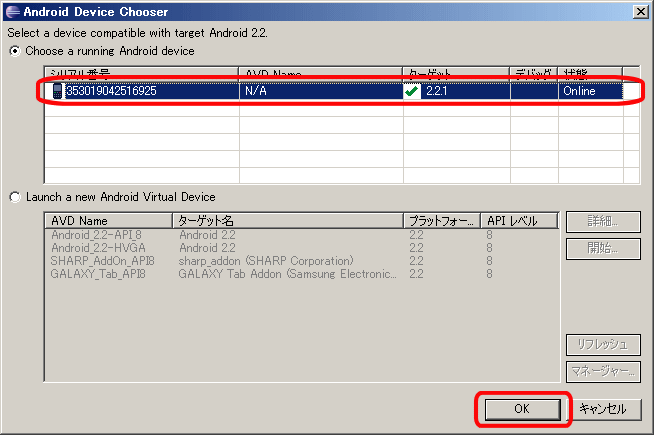Image resolution: width=654 pixels, height=435 pixels.
Task: Close the Android Device Chooser dialog
Action: click(641, 12)
